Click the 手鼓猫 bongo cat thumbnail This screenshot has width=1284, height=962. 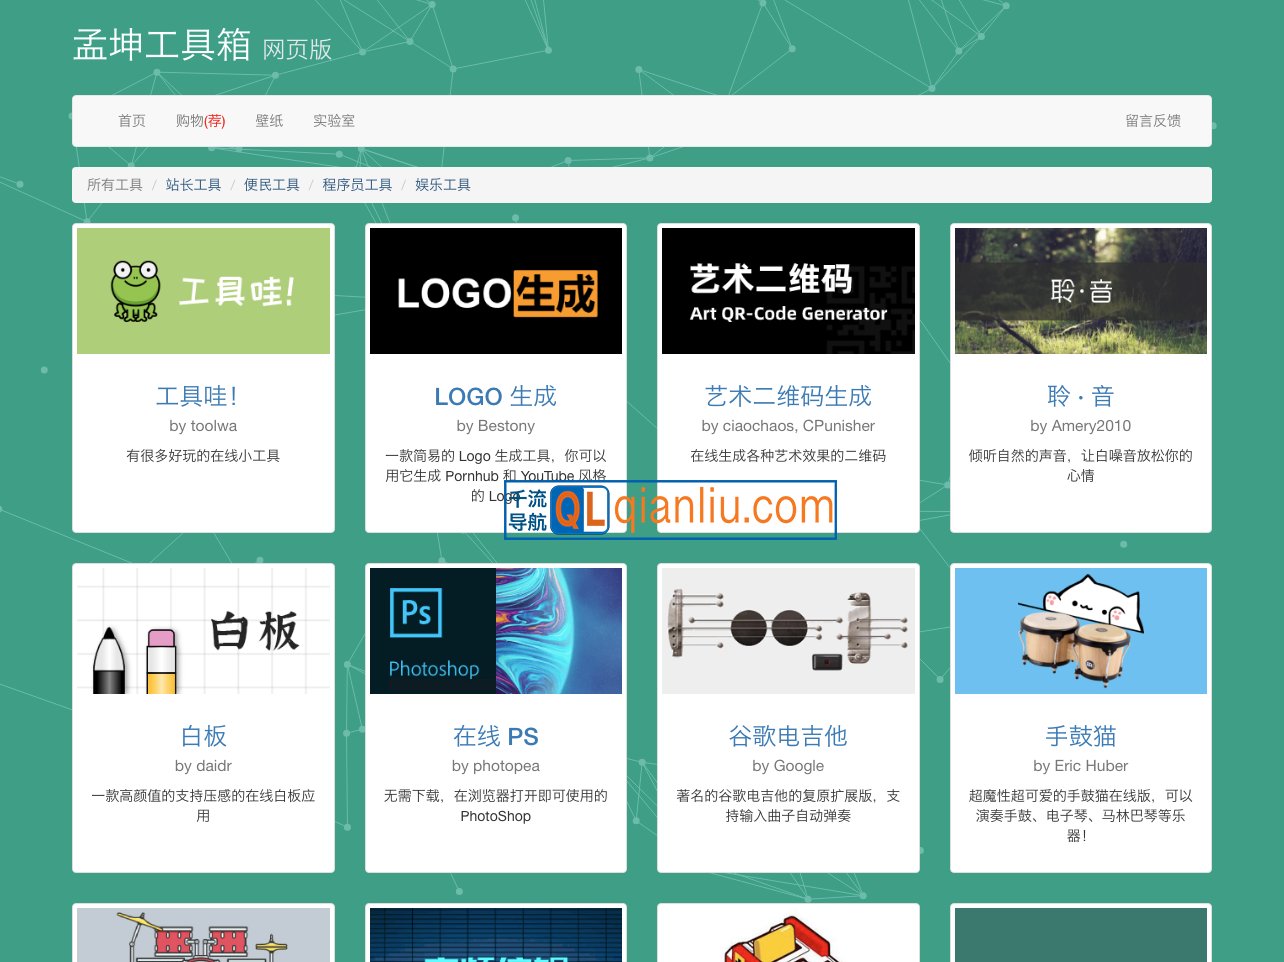(x=1080, y=630)
